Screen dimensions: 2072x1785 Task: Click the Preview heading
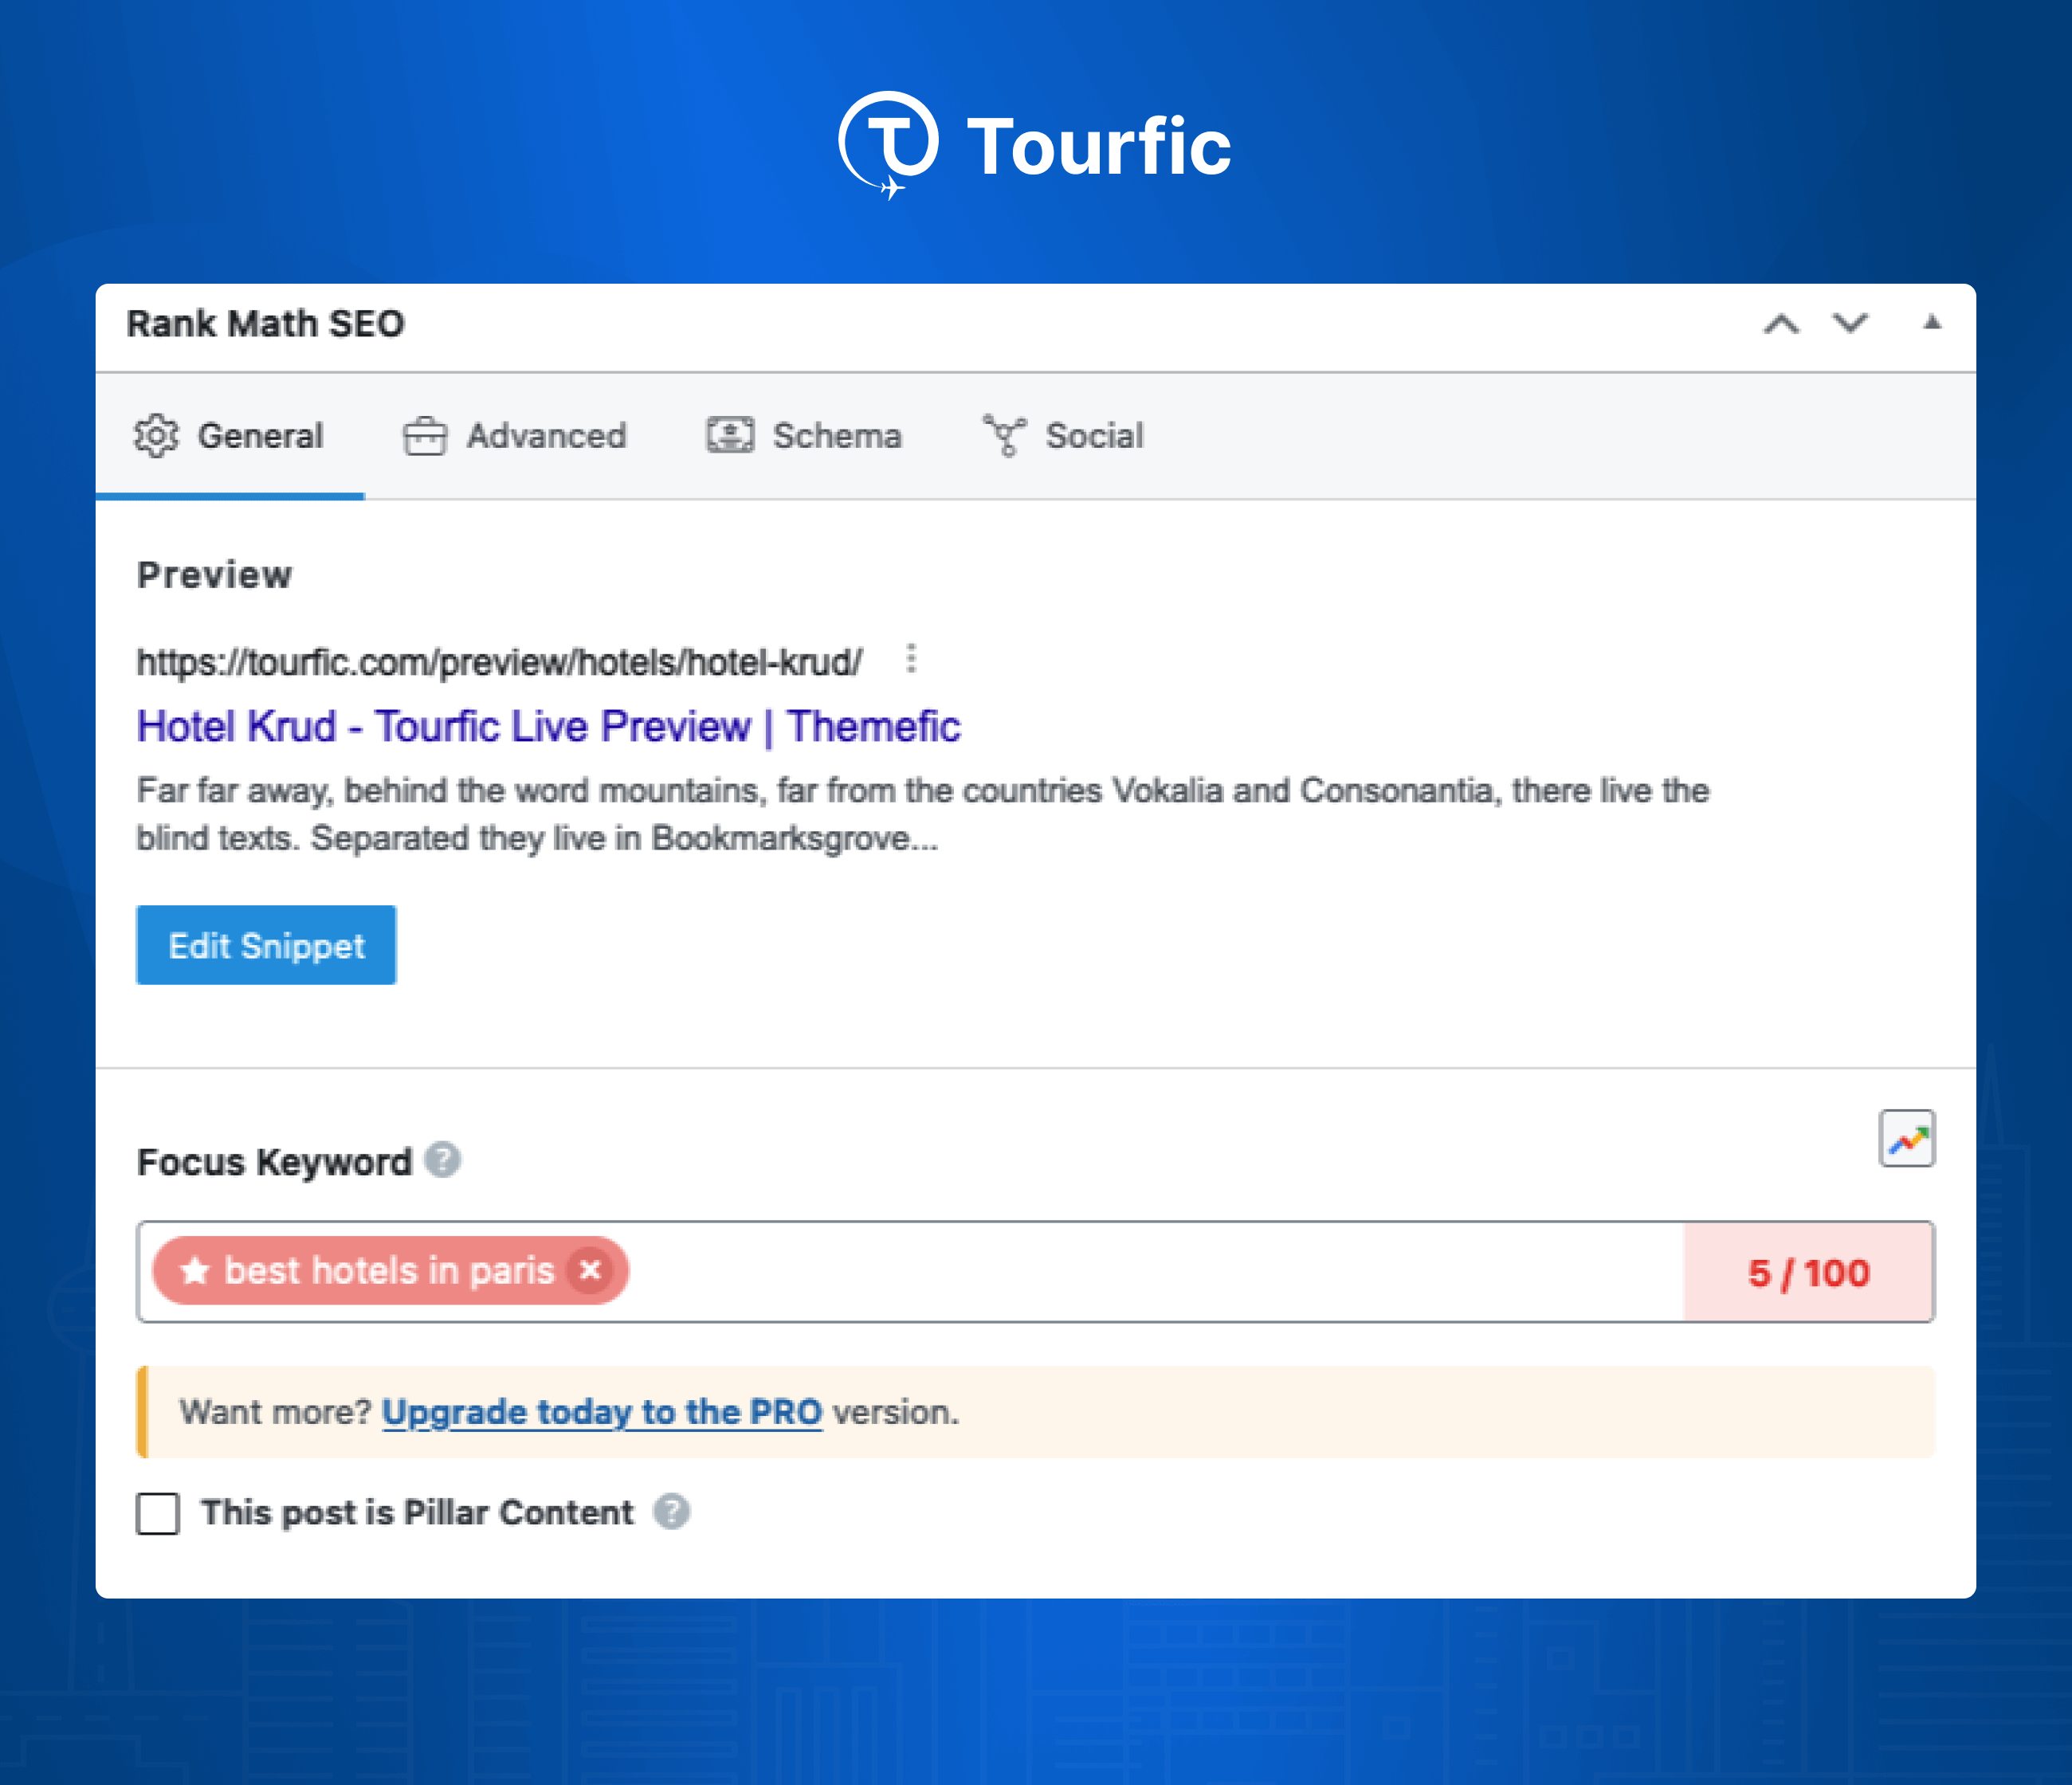(214, 575)
